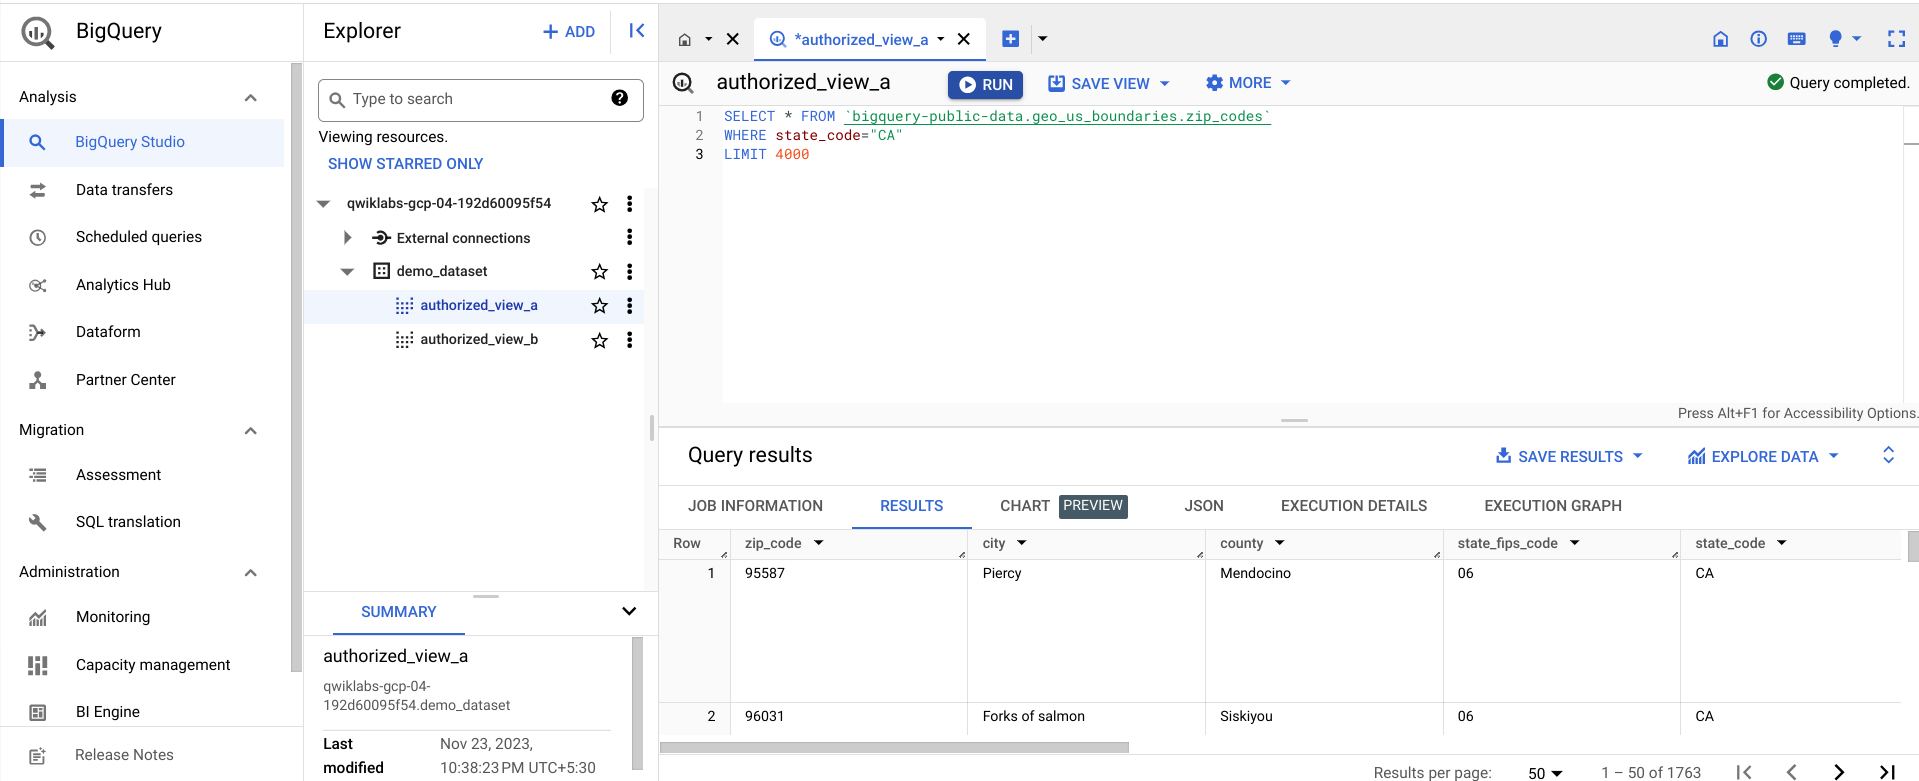This screenshot has height=781, width=1919.
Task: Open the home tab icon
Action: pyautogui.click(x=685, y=40)
